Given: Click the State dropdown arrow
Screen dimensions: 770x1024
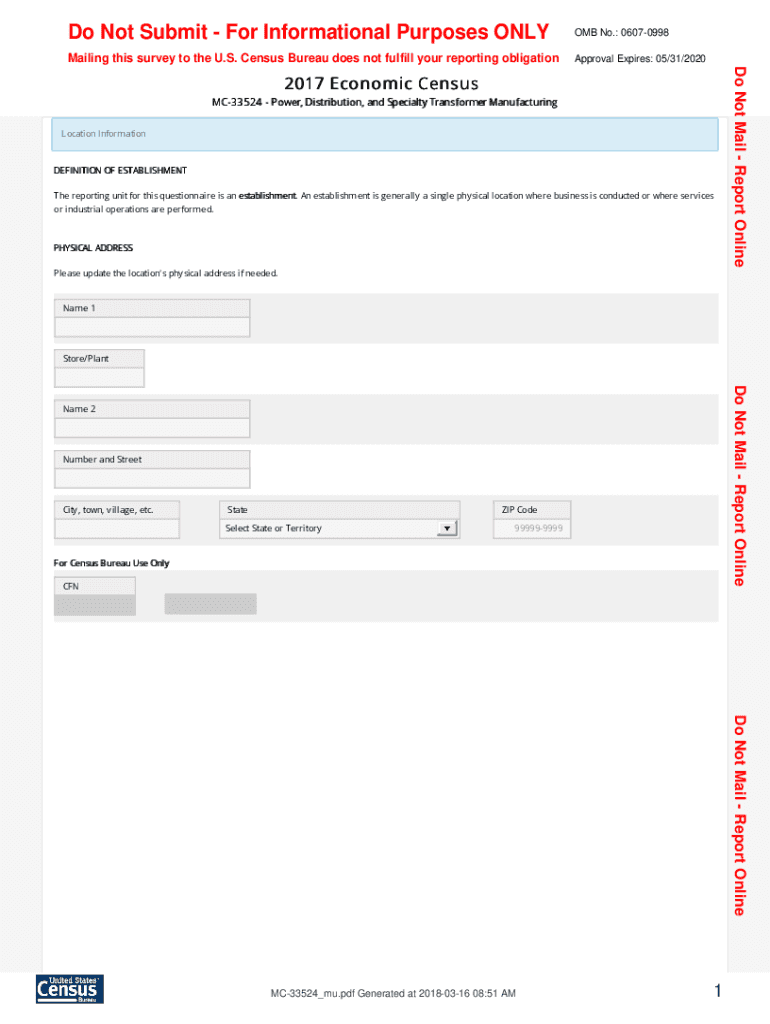Looking at the screenshot, I should [448, 527].
